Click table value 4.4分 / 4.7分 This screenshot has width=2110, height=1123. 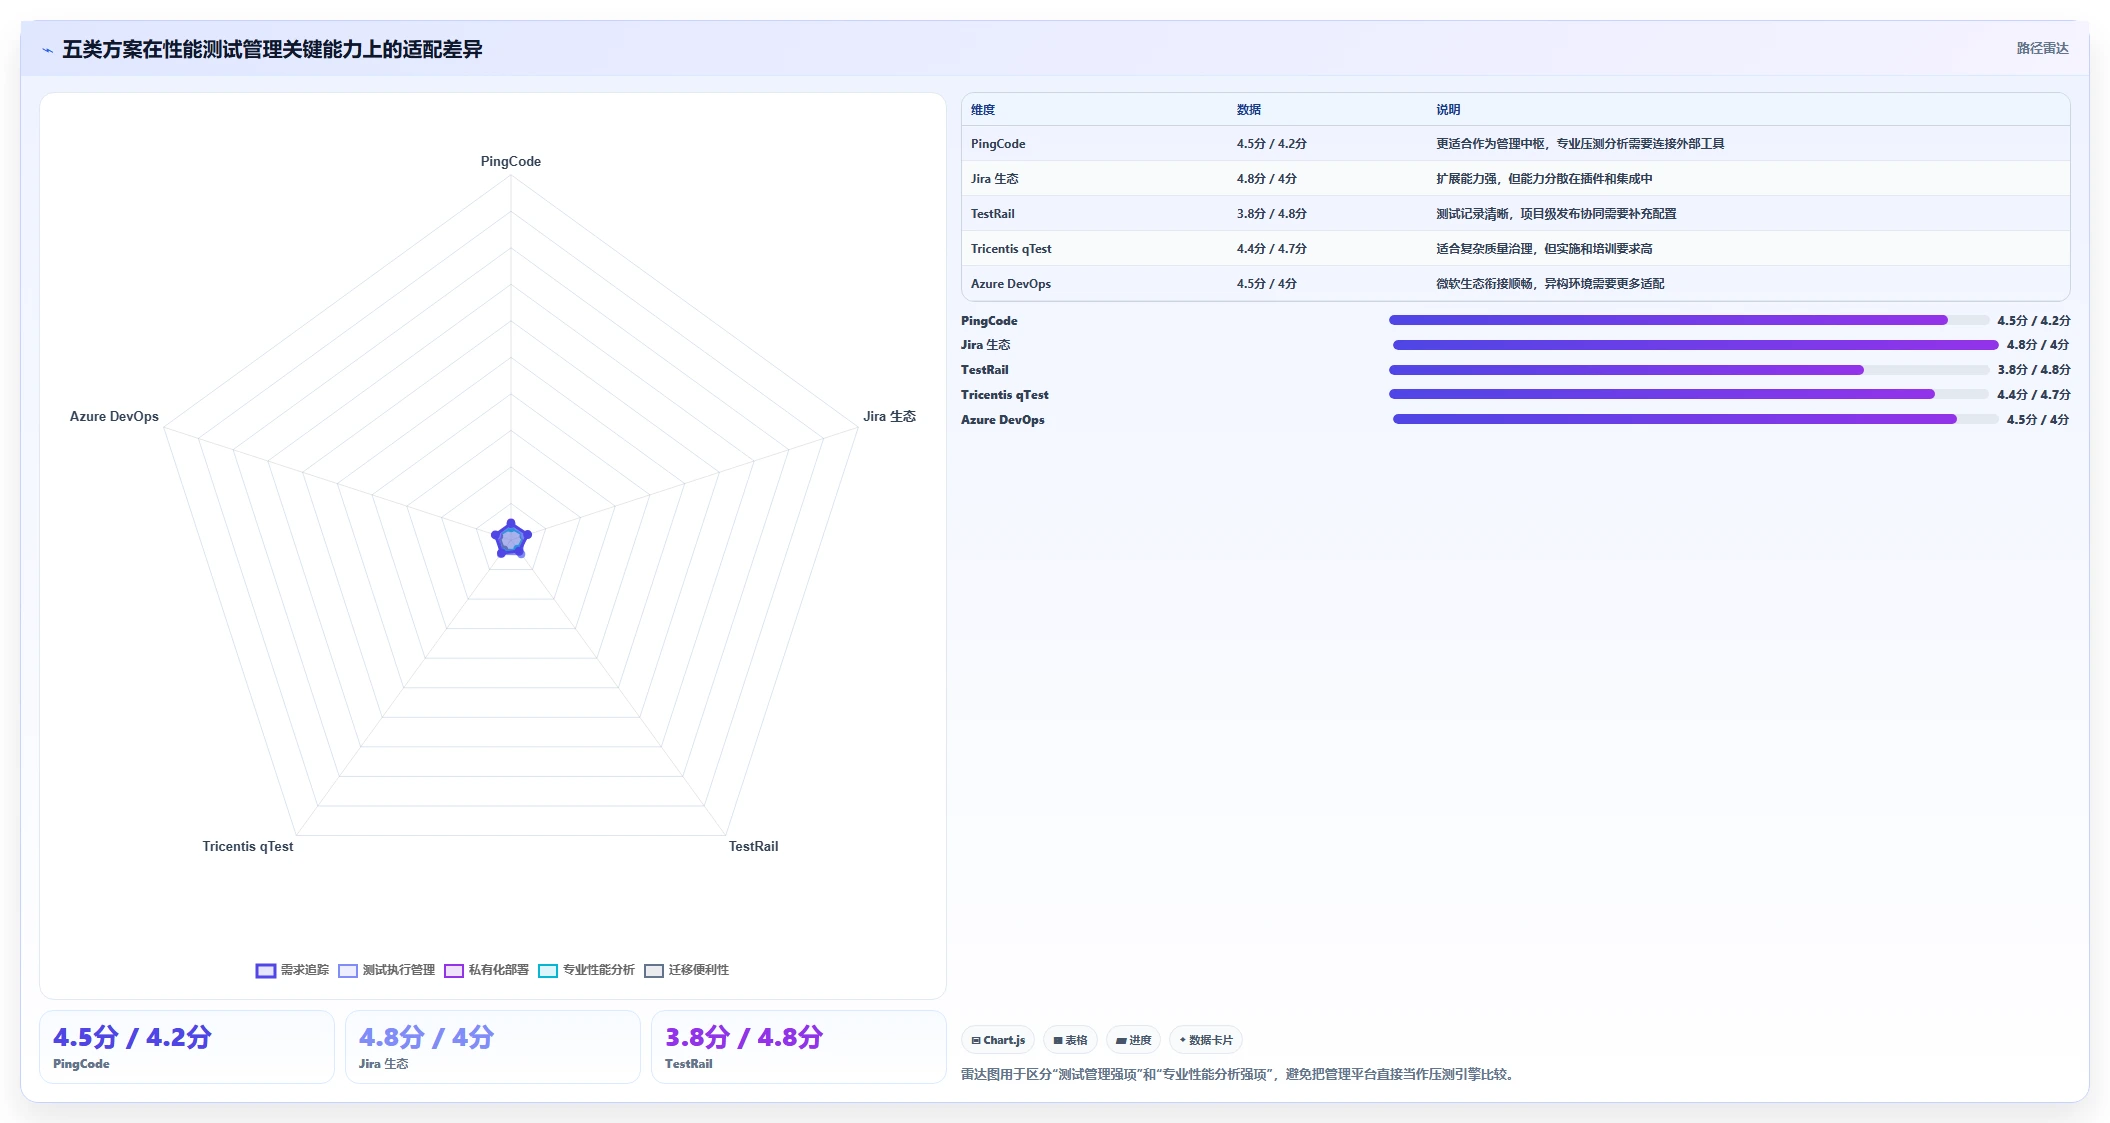(1272, 249)
